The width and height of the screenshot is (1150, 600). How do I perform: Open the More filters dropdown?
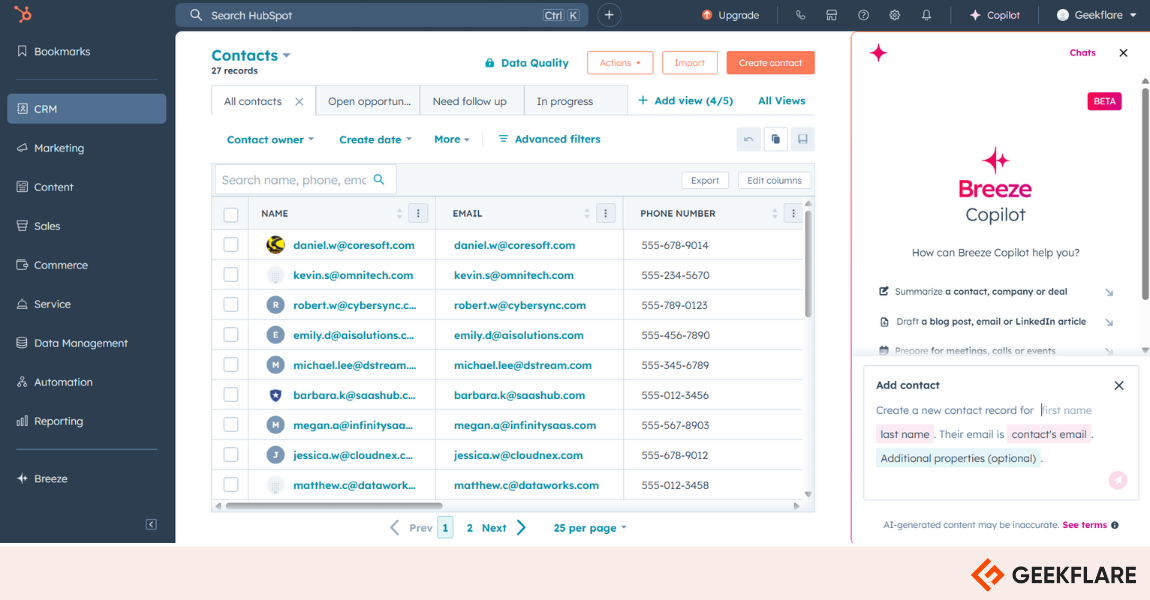[x=452, y=139]
